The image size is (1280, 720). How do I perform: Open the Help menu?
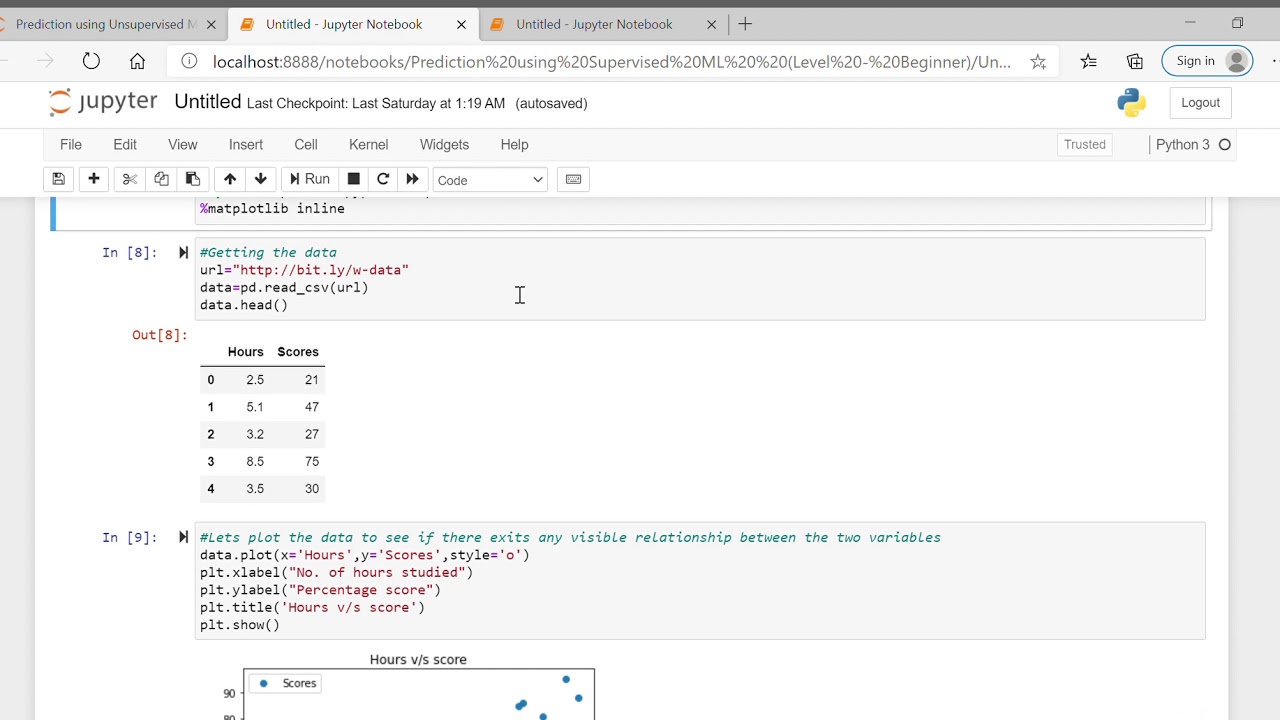pos(514,144)
